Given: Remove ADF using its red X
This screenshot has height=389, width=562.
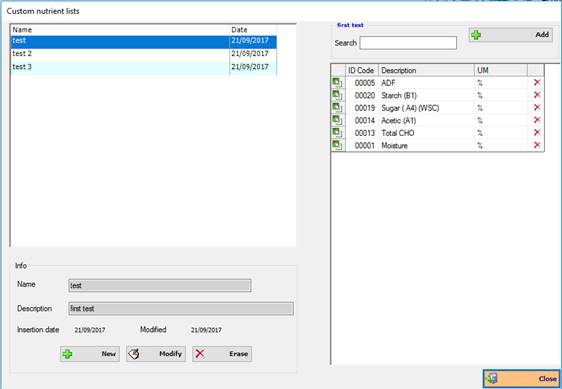Looking at the screenshot, I should click(x=537, y=82).
